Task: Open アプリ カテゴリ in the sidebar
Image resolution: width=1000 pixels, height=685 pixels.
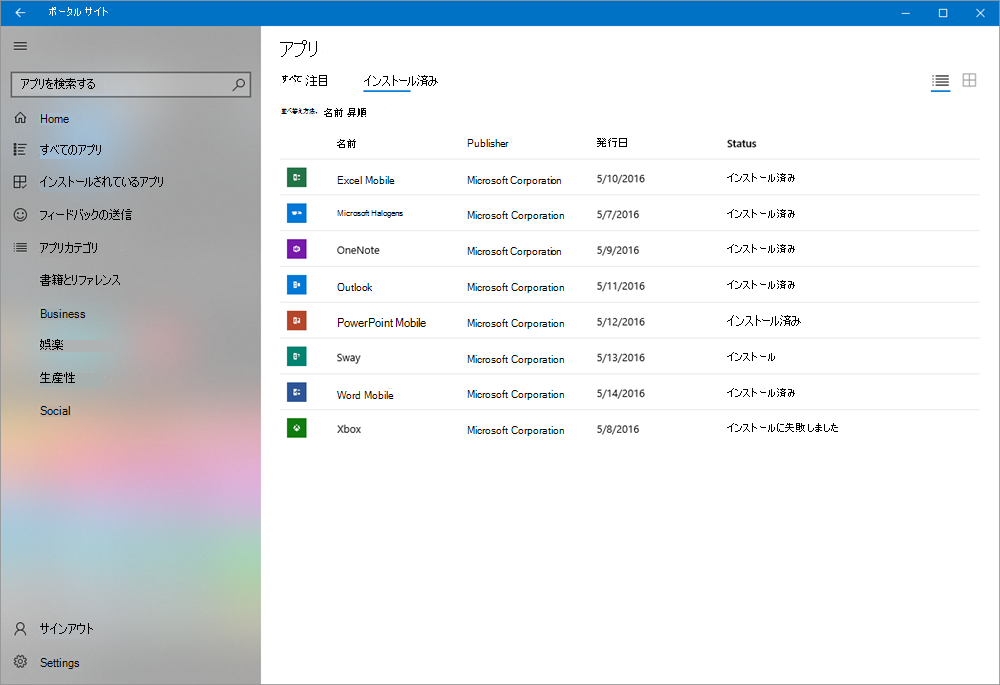Action: (69, 247)
